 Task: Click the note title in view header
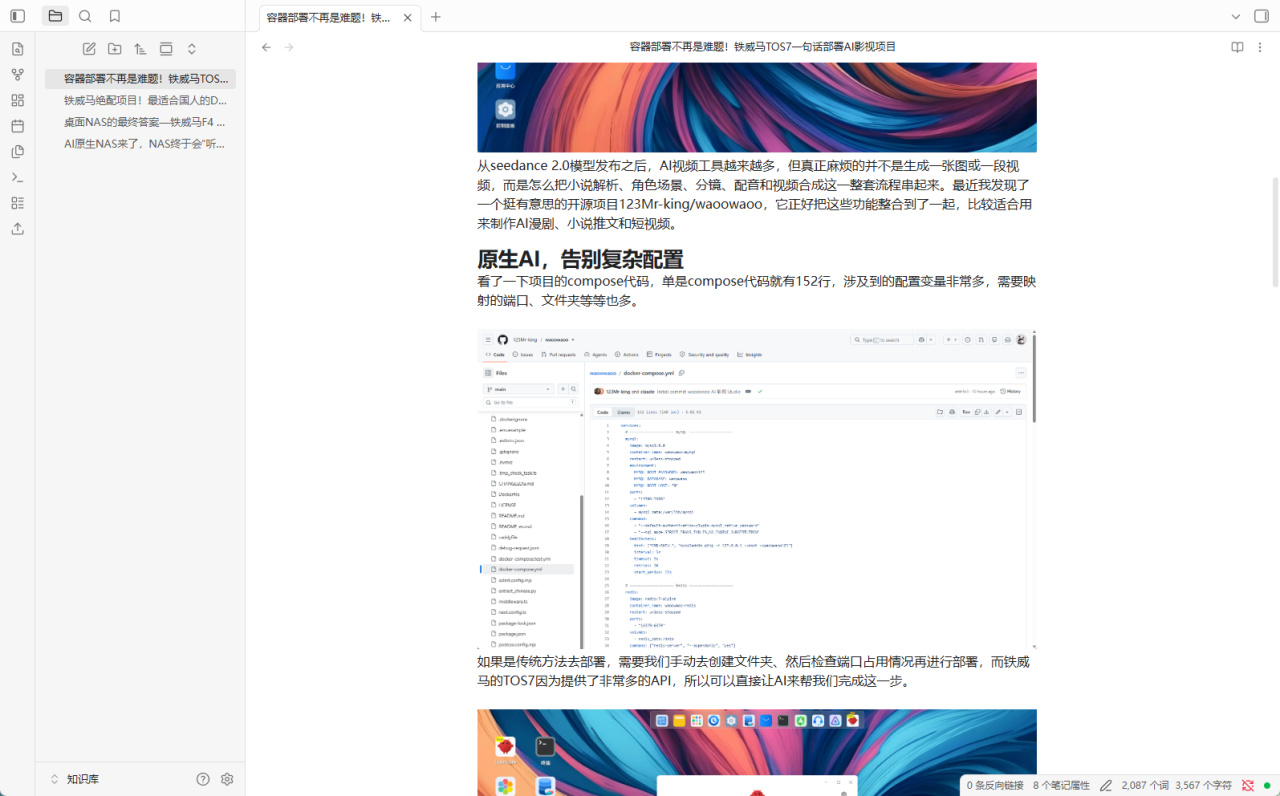tap(763, 47)
